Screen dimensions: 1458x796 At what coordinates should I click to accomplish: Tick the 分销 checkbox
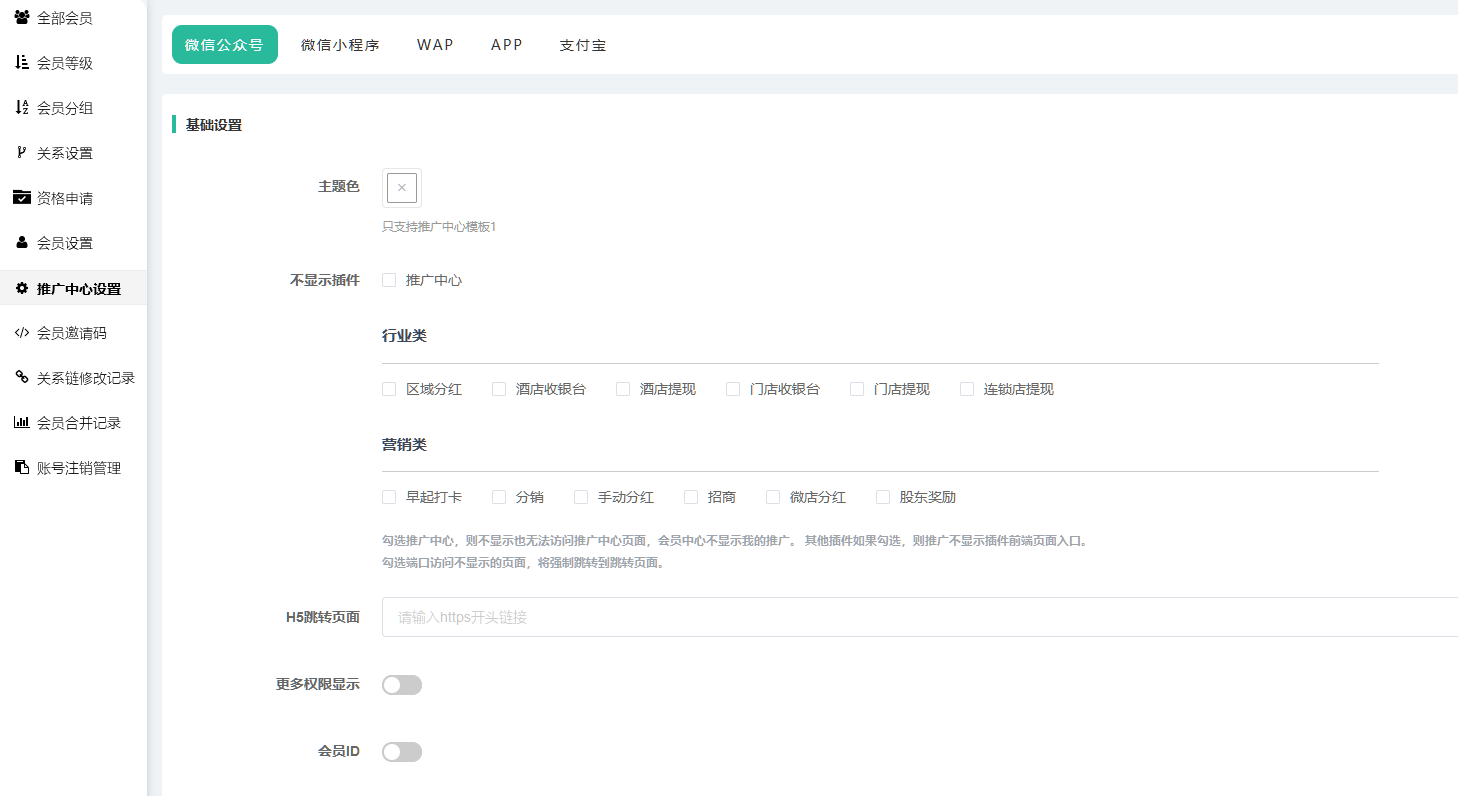[499, 497]
